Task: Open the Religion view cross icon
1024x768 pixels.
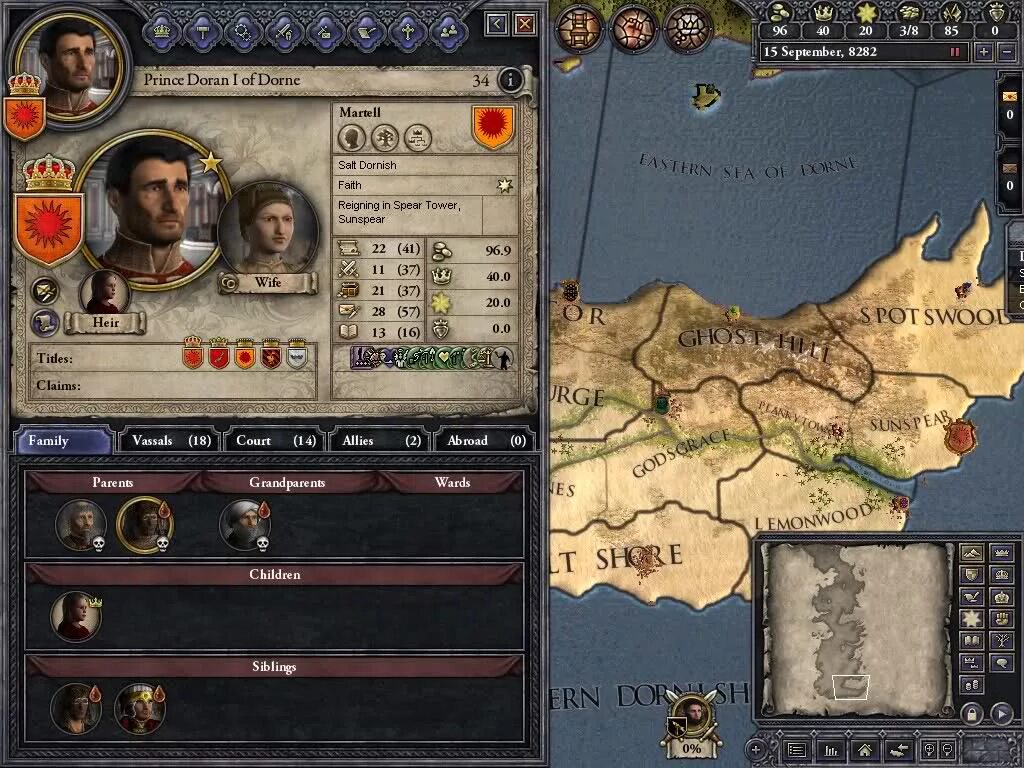Action: coord(408,30)
